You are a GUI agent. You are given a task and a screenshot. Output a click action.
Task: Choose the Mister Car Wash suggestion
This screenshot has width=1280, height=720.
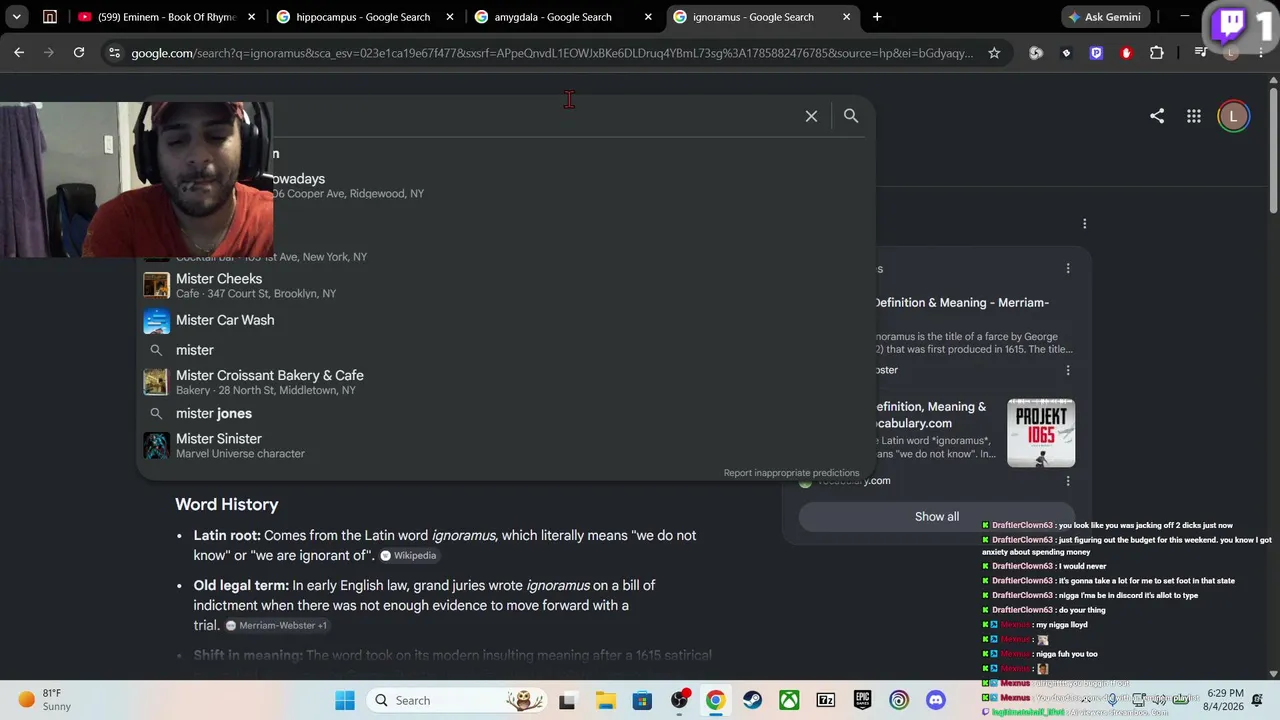[x=505, y=320]
